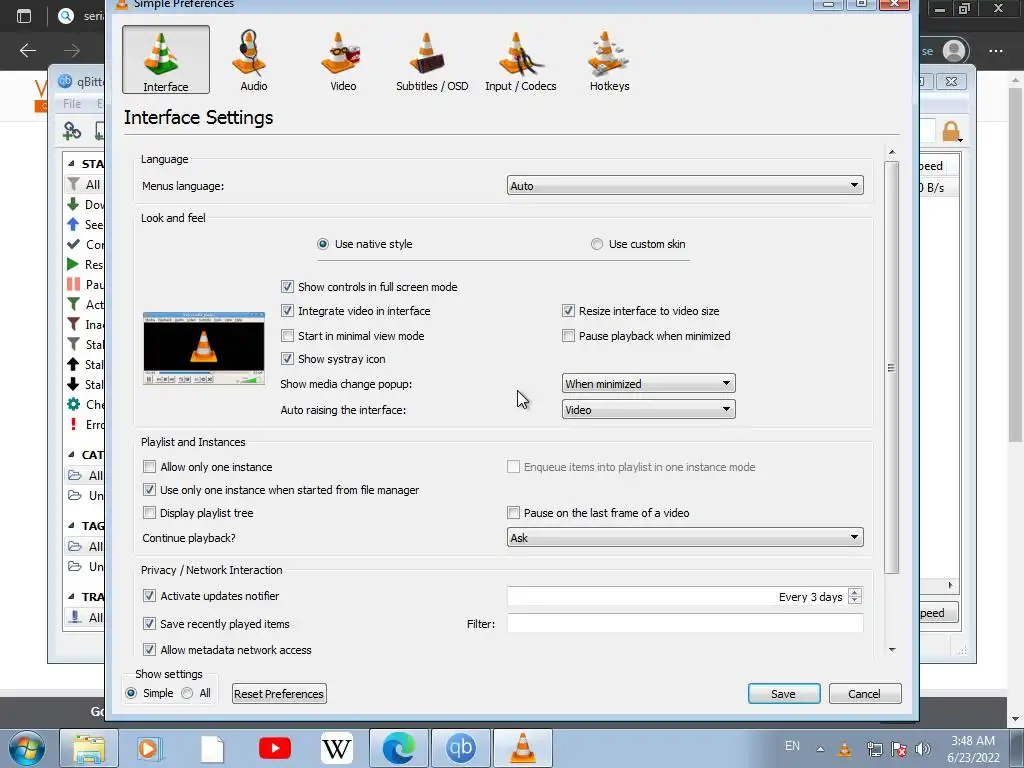Open the Video preferences category
The width and height of the screenshot is (1024, 768).
[x=342, y=60]
